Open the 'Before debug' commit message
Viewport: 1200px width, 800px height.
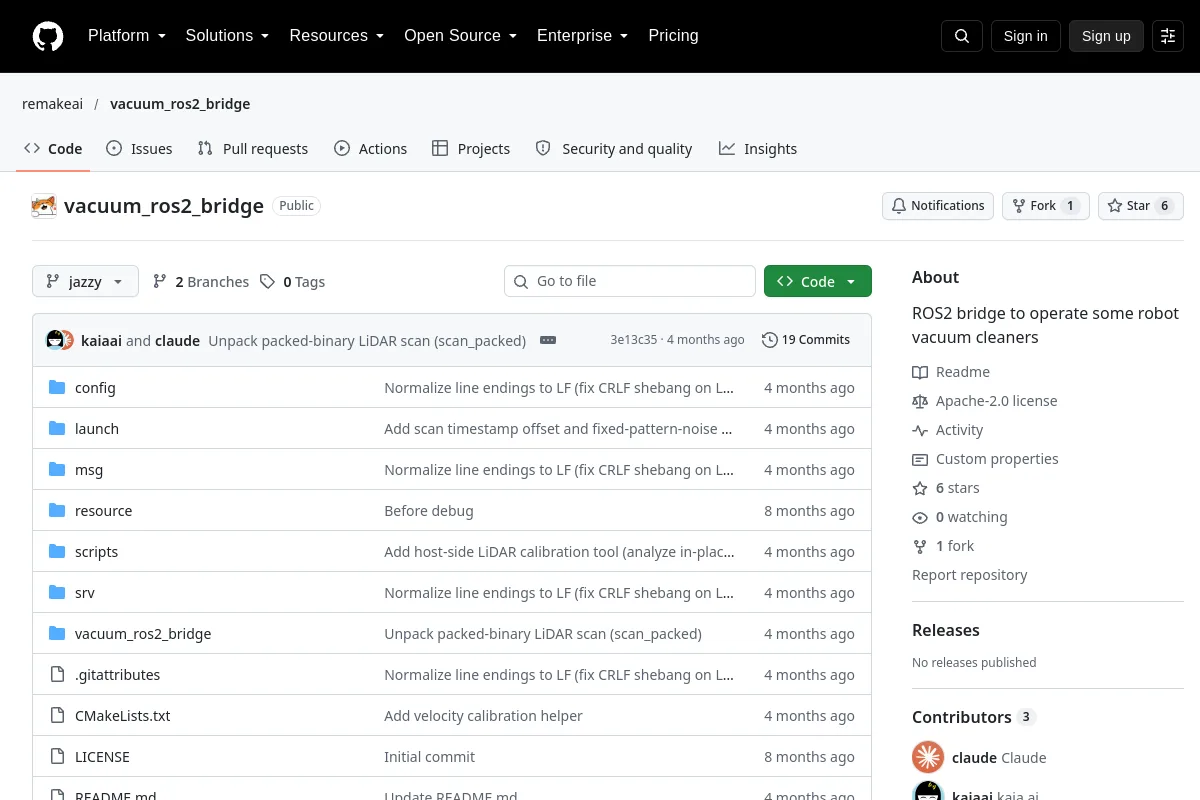[429, 511]
